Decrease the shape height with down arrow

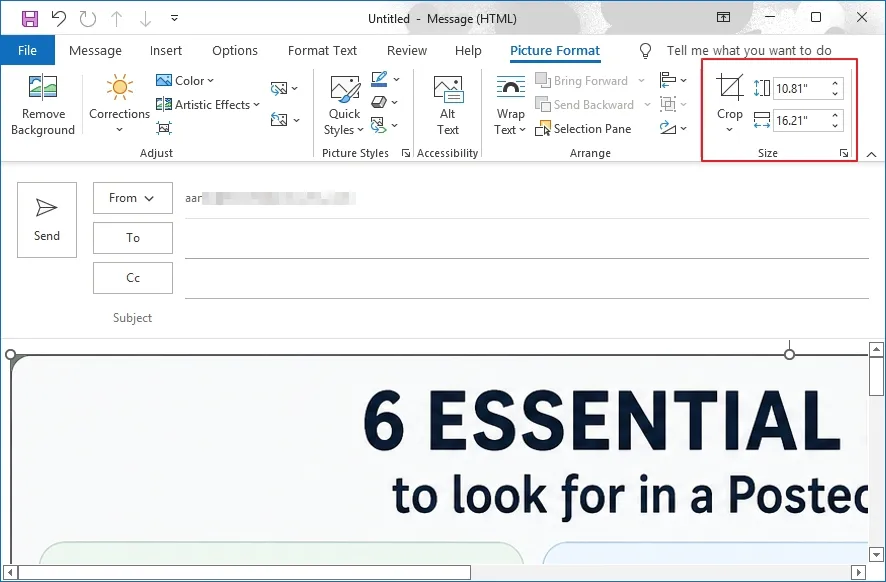tap(835, 94)
